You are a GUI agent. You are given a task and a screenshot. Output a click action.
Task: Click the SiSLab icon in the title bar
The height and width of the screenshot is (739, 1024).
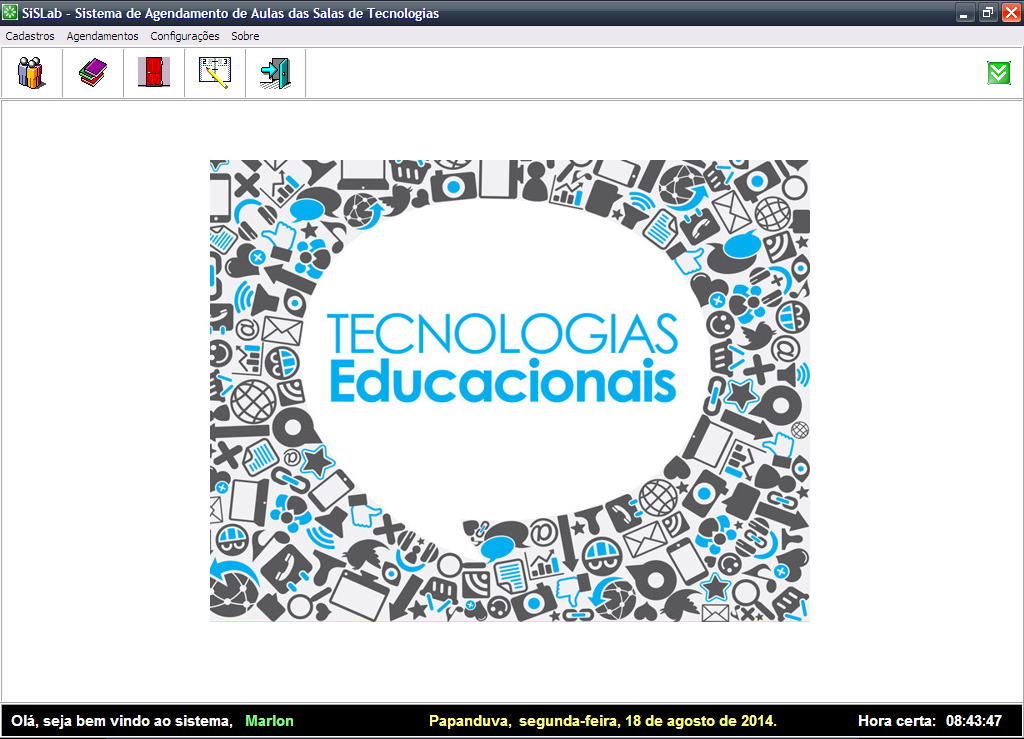point(12,13)
